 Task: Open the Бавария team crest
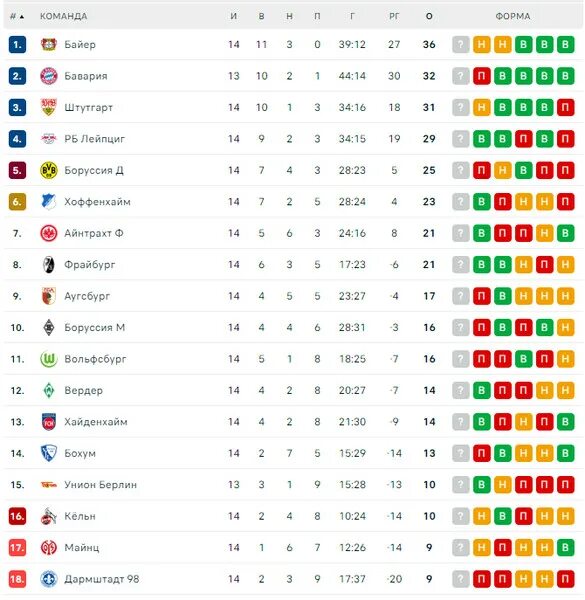[49, 76]
